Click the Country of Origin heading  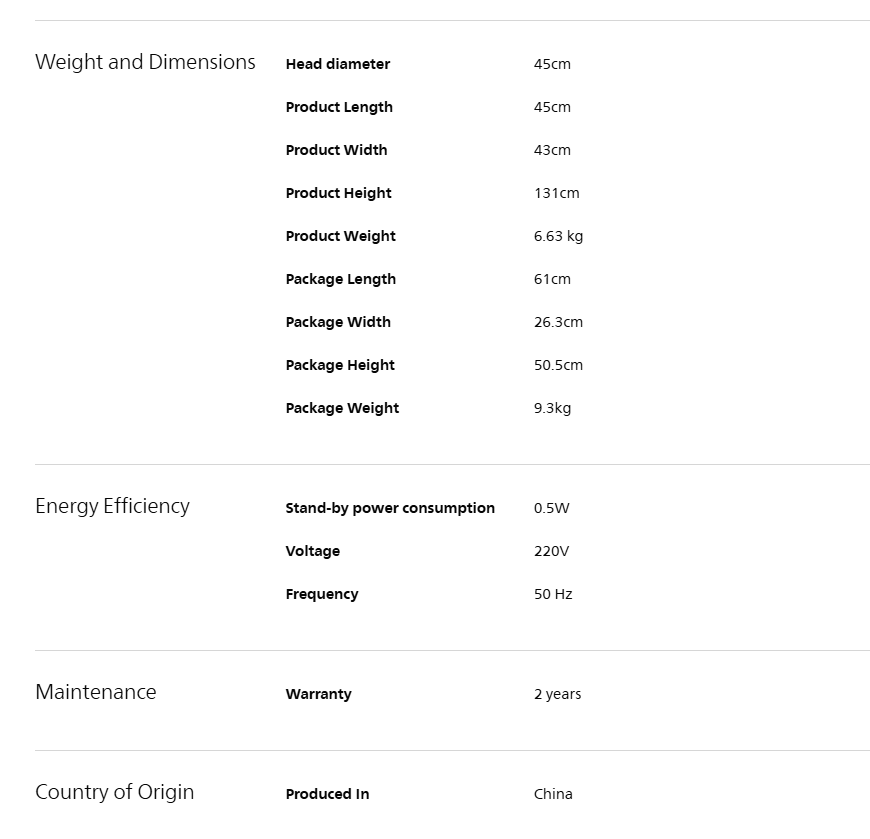pos(115,792)
